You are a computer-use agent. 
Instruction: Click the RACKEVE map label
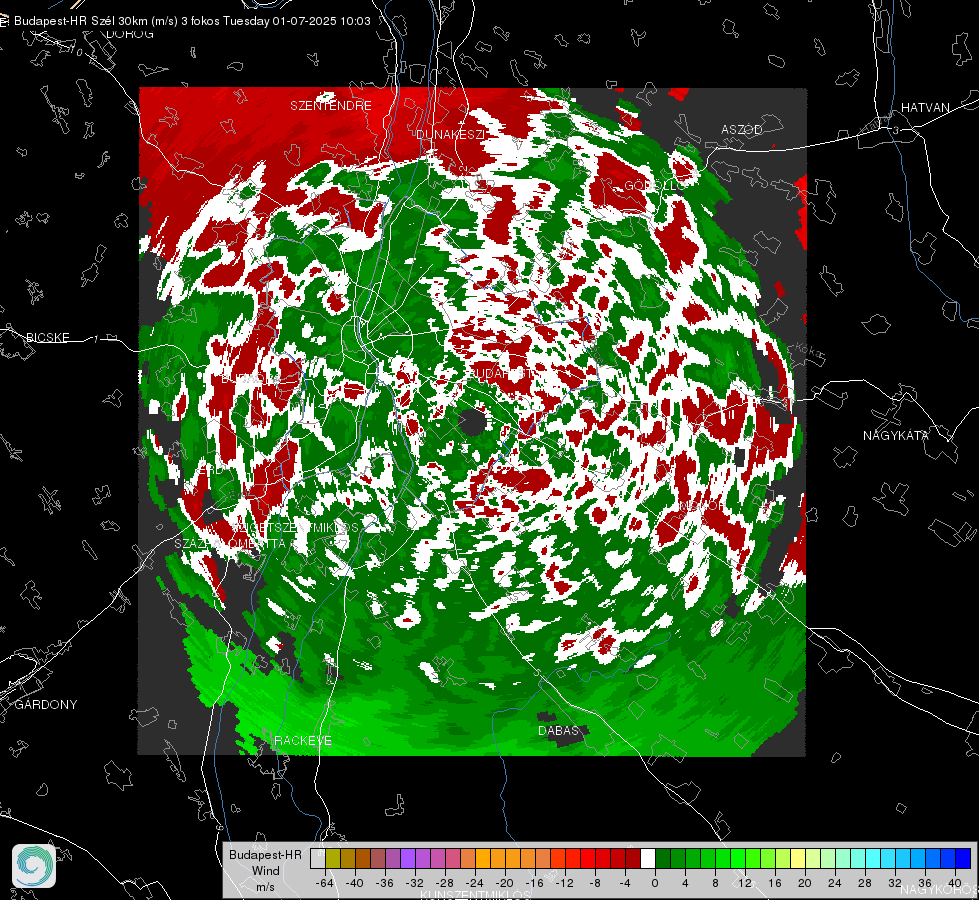tap(303, 740)
